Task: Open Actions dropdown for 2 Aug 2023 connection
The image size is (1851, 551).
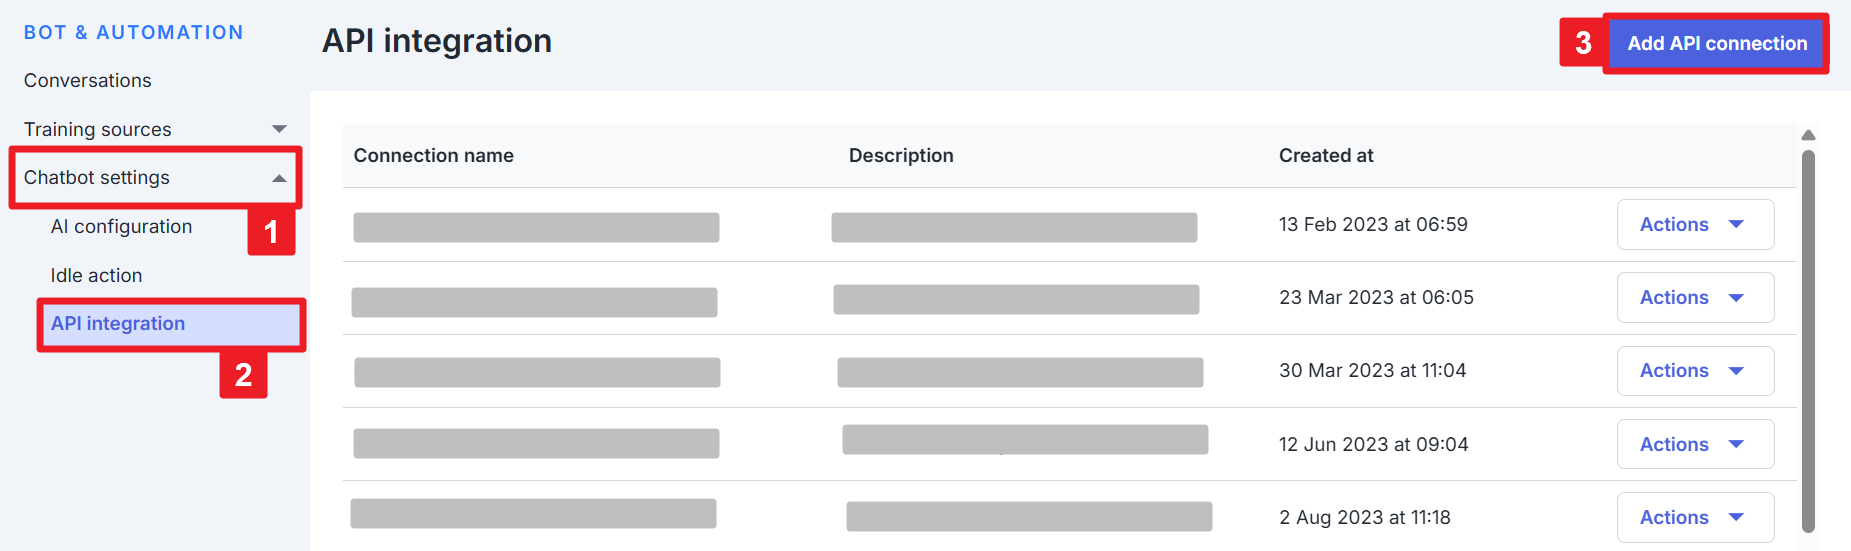Action: [1694, 517]
